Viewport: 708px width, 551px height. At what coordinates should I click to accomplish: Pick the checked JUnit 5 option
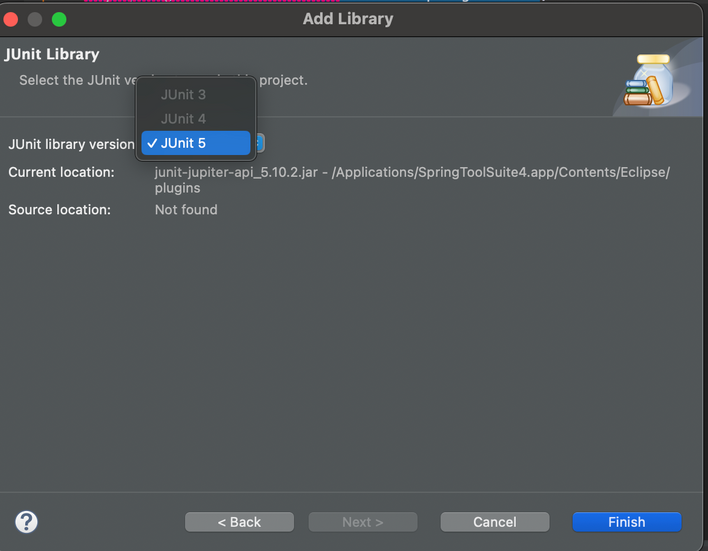196,143
